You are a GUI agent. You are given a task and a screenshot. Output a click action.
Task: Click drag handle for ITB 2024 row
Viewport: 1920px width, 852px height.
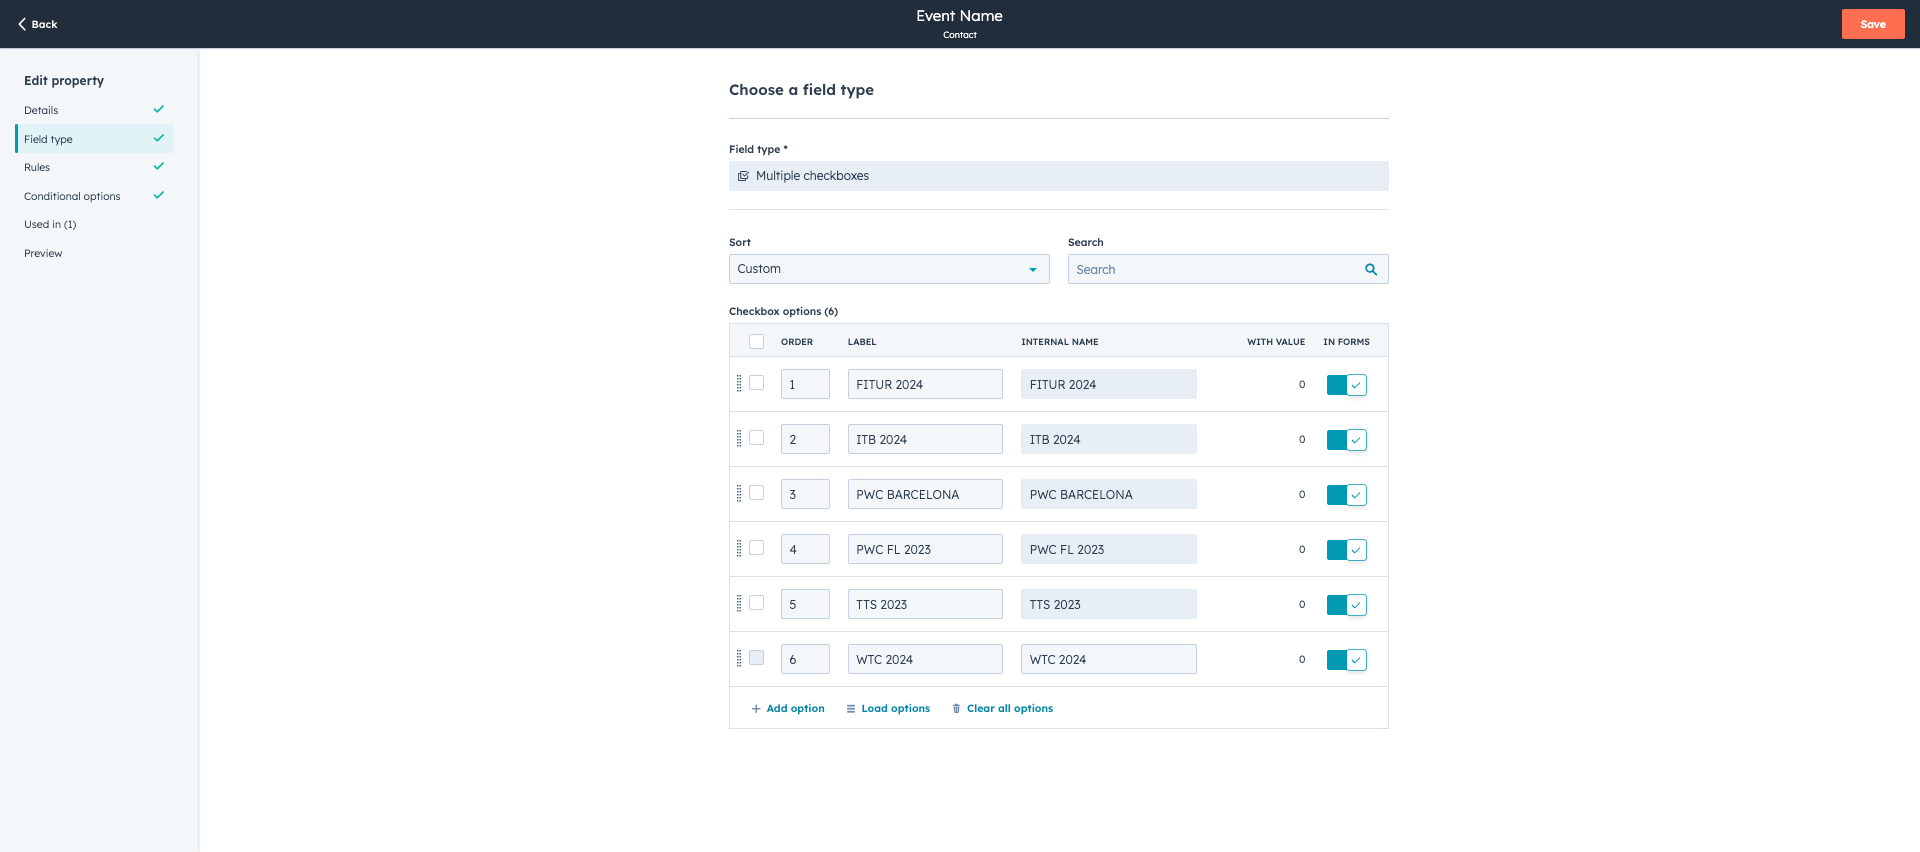pyautogui.click(x=739, y=438)
